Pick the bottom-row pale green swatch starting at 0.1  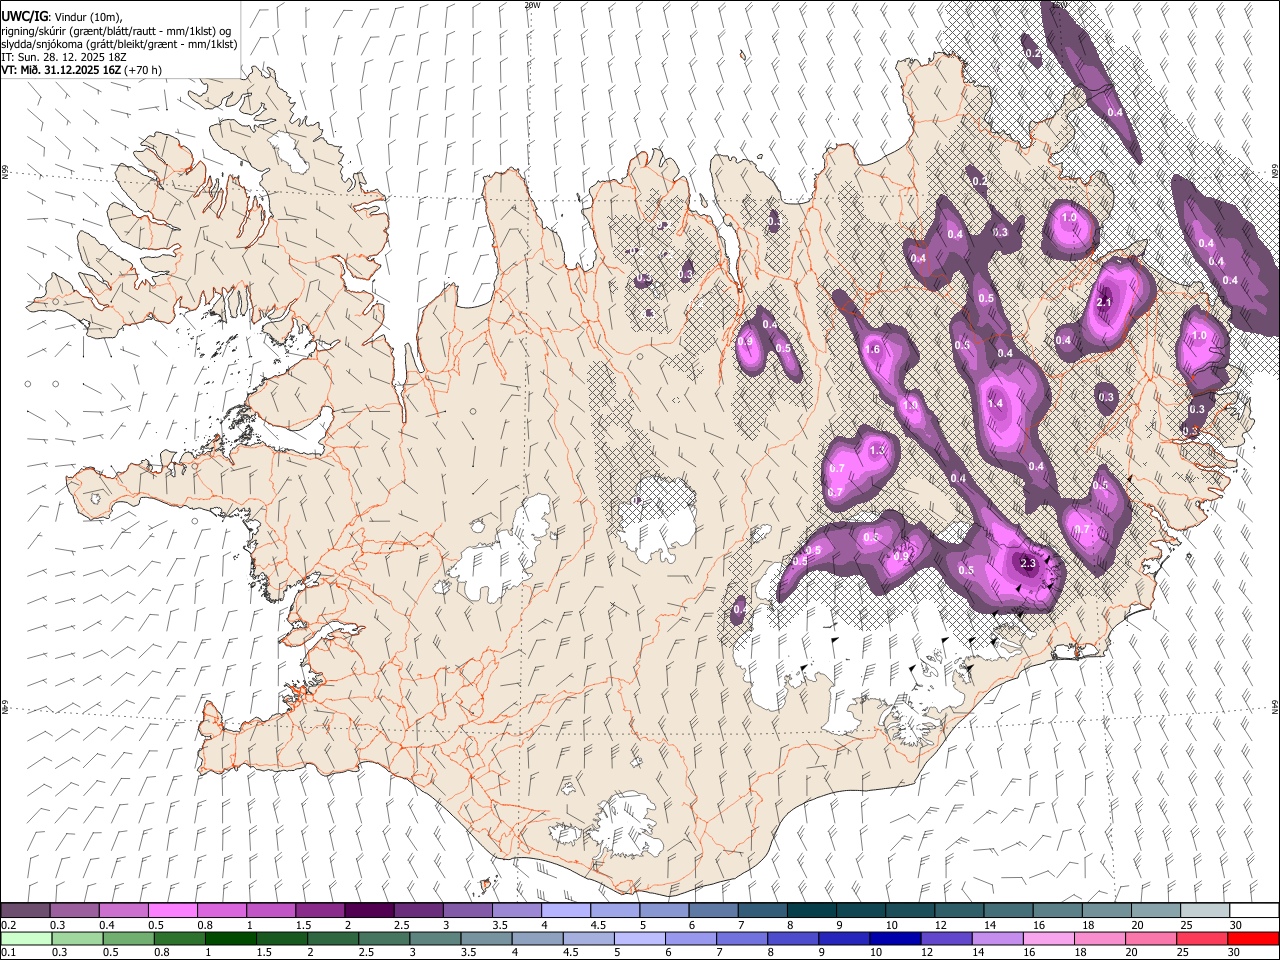pyautogui.click(x=26, y=938)
